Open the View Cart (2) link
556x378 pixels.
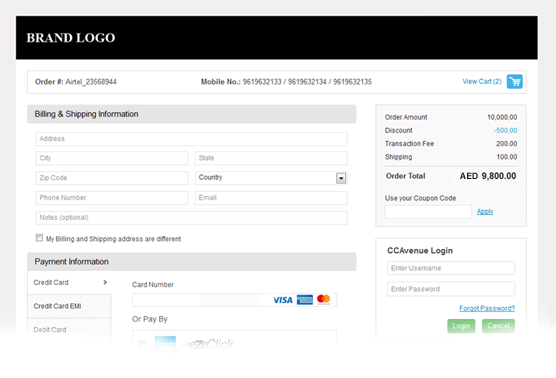pyautogui.click(x=482, y=82)
